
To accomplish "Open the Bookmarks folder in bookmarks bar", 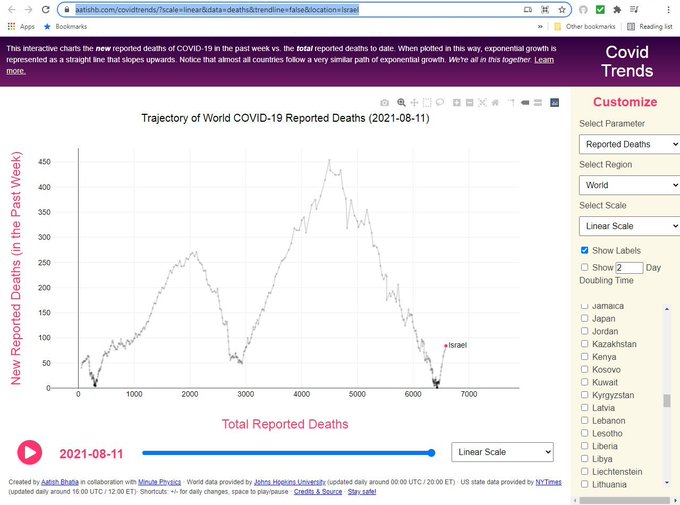I will tap(65, 26).
